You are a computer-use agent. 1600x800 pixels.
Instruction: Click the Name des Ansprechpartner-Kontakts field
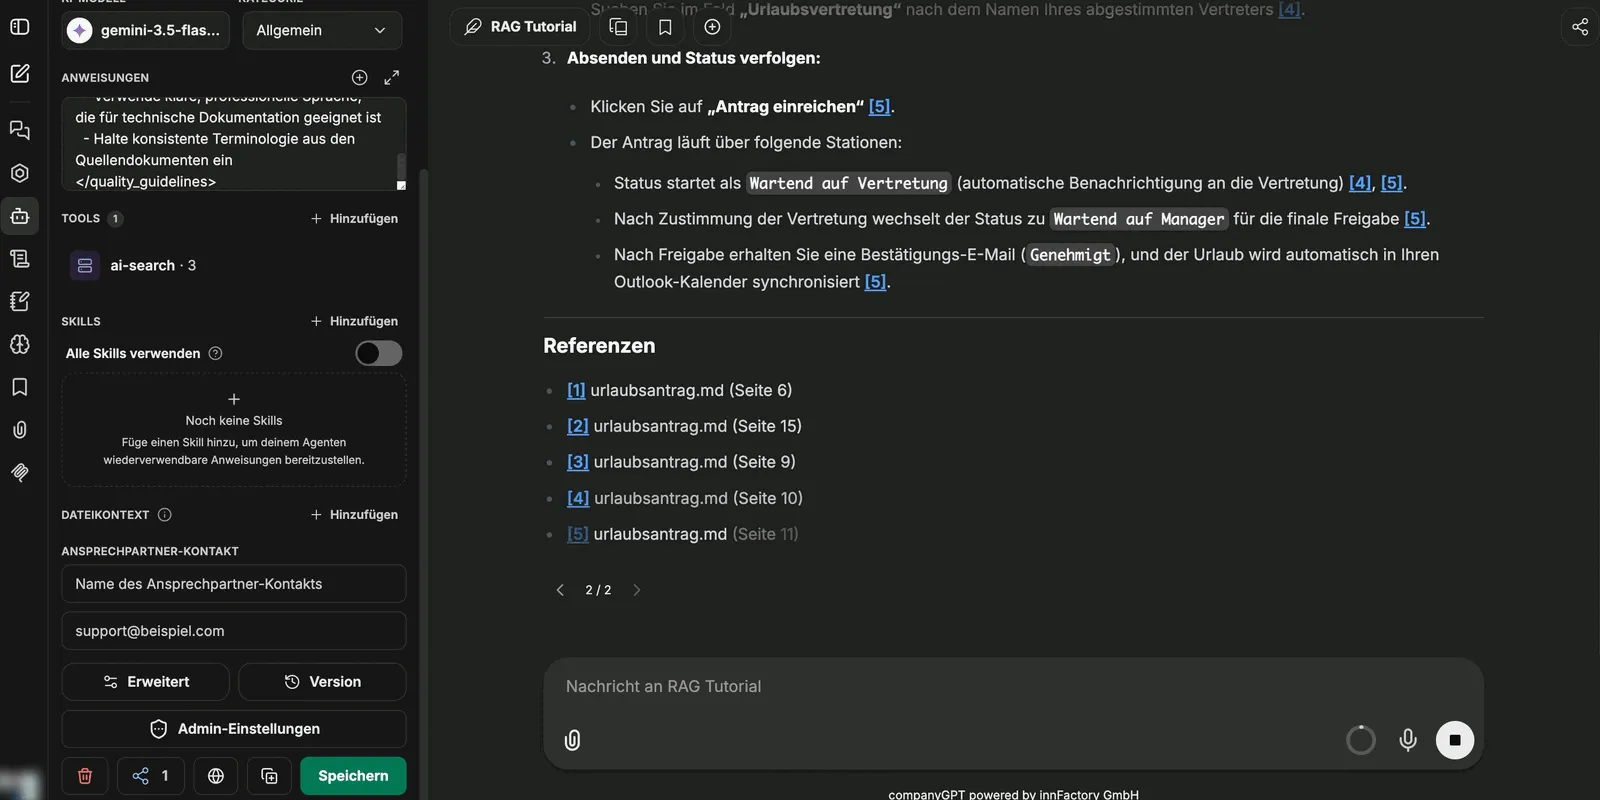point(234,584)
